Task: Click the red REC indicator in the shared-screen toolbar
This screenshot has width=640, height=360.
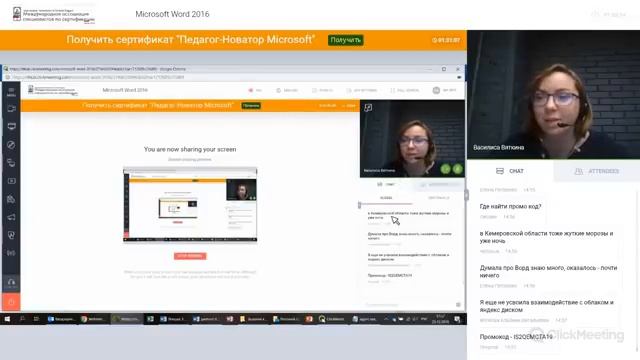Action: tap(255, 90)
